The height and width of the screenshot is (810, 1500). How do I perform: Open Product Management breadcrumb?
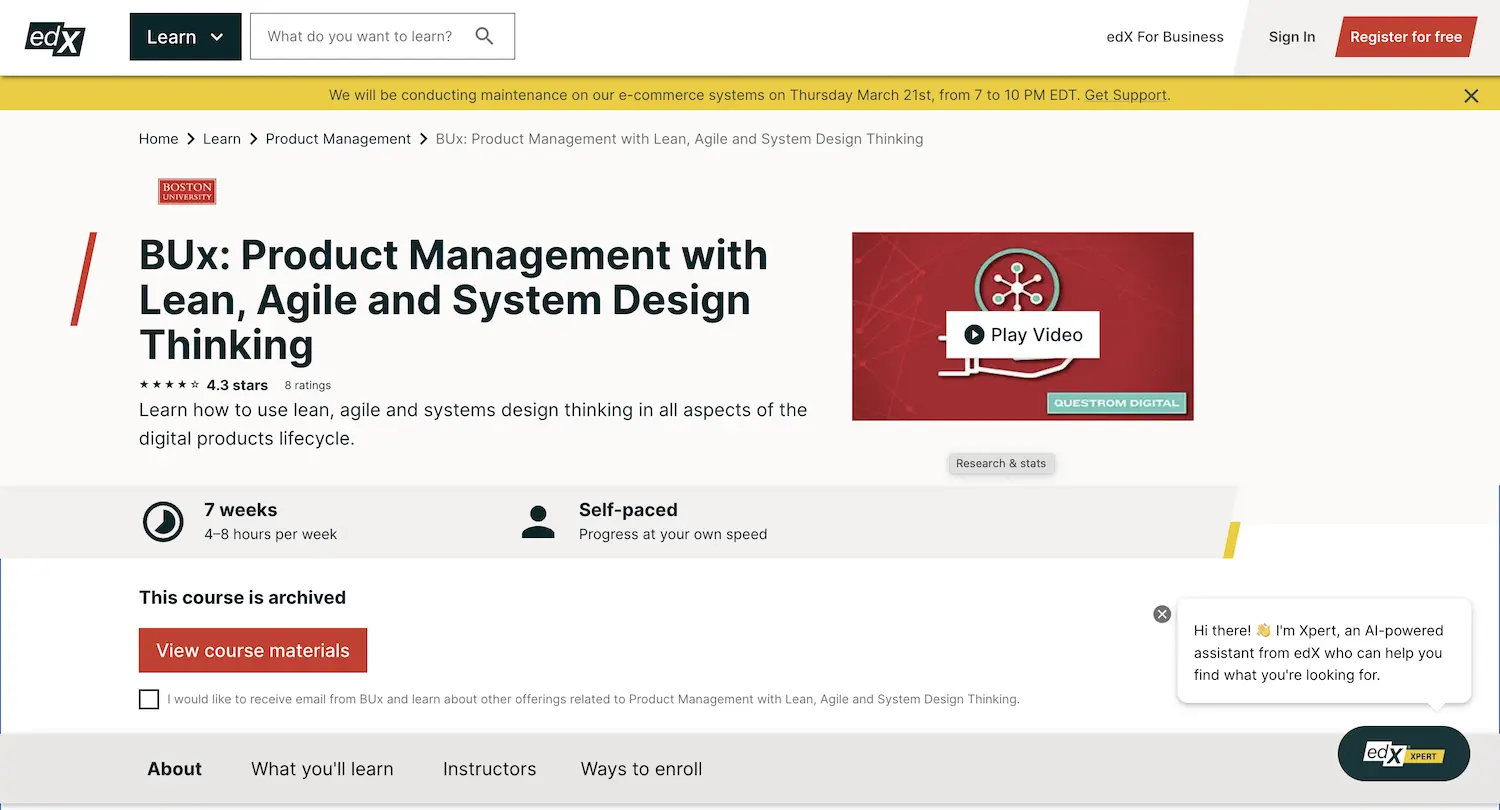click(338, 139)
